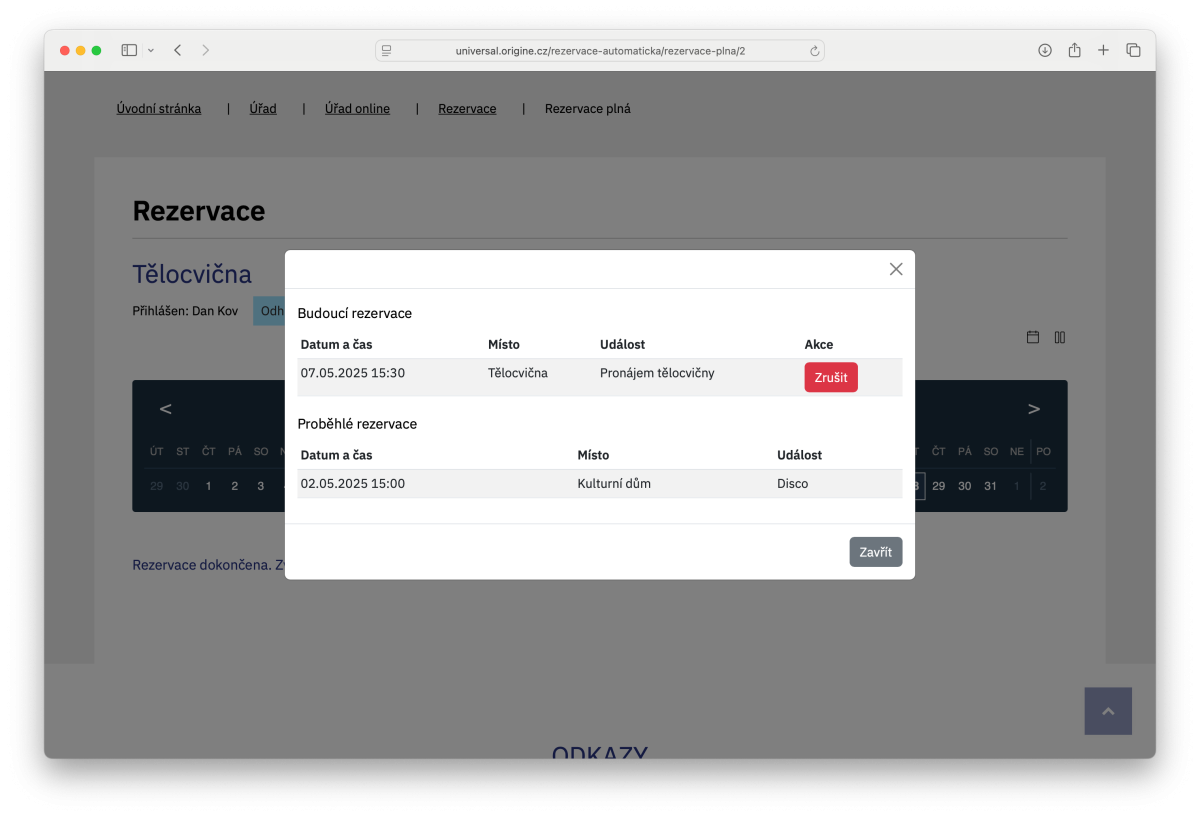Open the Úvodní stránka breadcrumb link

coord(159,109)
